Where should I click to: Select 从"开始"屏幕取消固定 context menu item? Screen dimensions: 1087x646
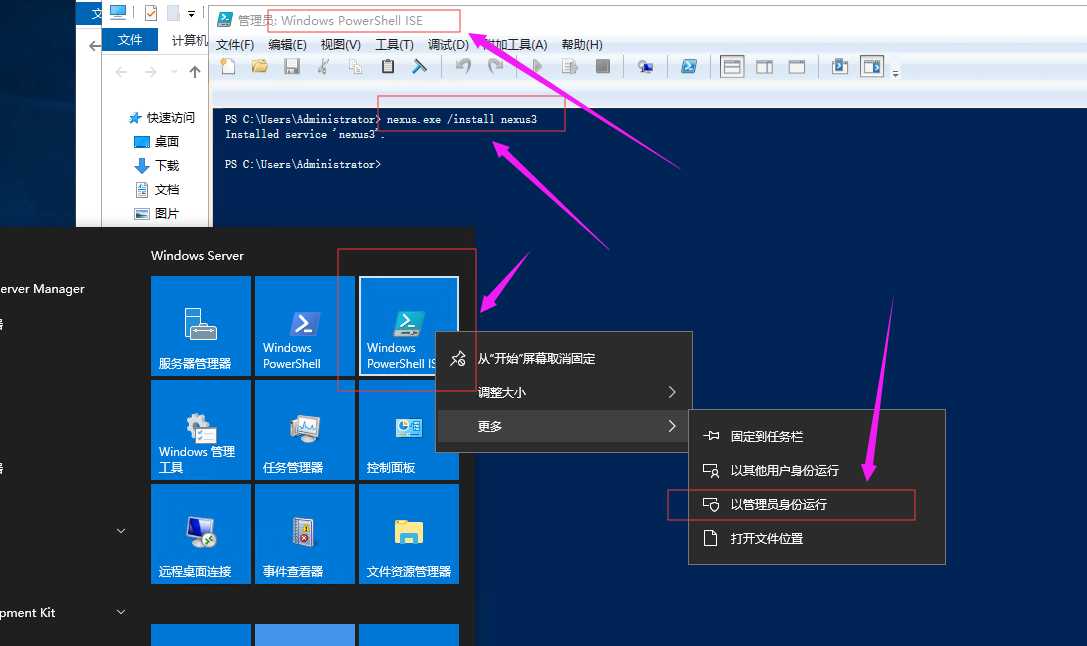pos(564,358)
